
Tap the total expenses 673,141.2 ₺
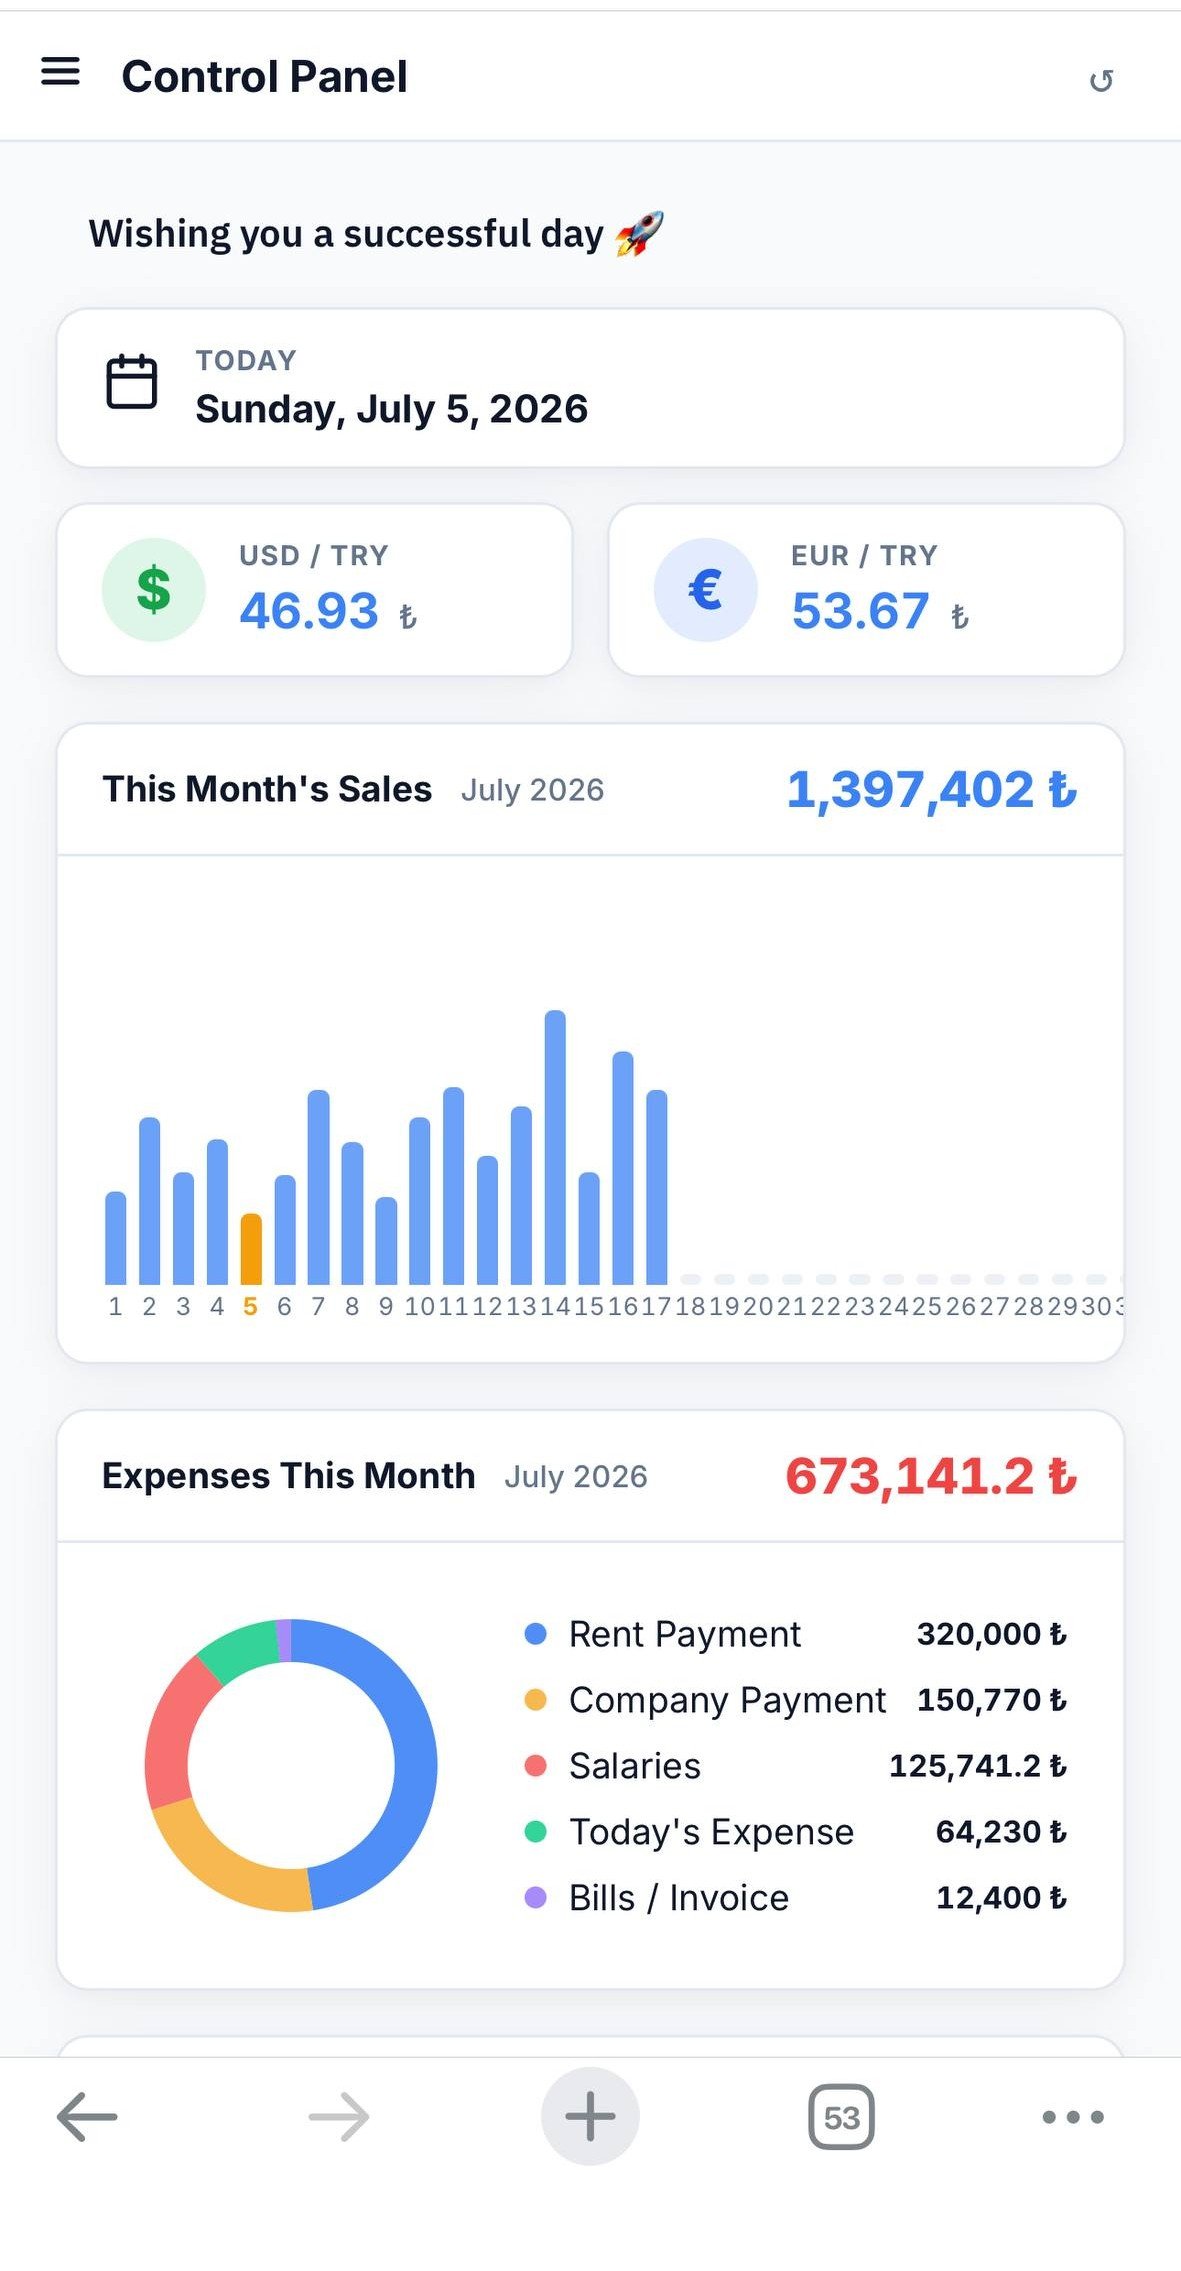pos(932,1477)
